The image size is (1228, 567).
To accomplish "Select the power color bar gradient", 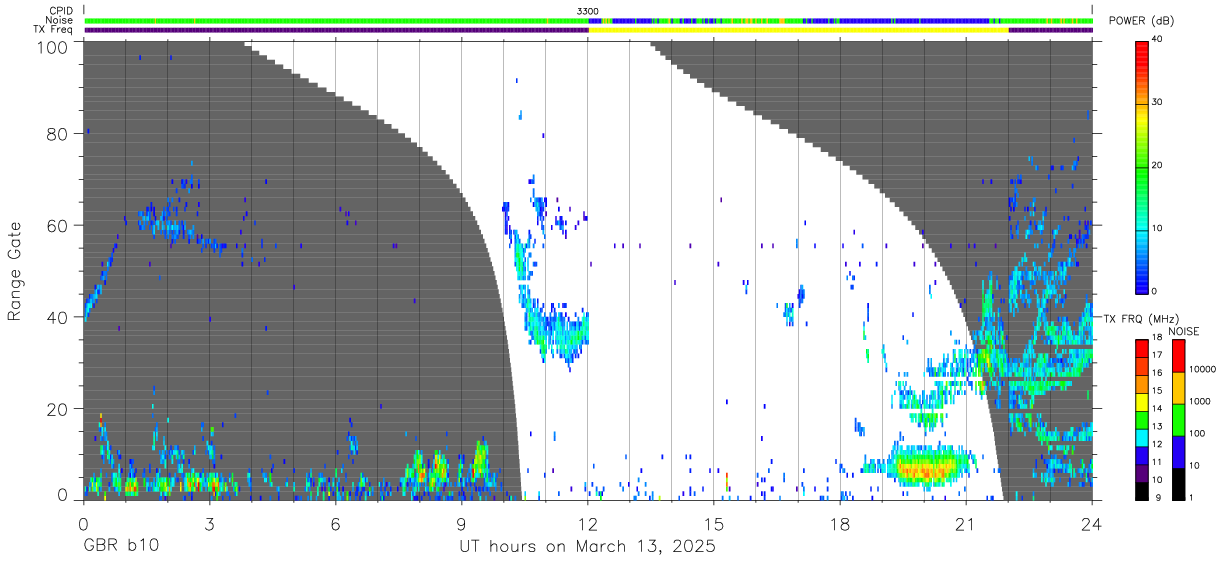I will 1142,166.
